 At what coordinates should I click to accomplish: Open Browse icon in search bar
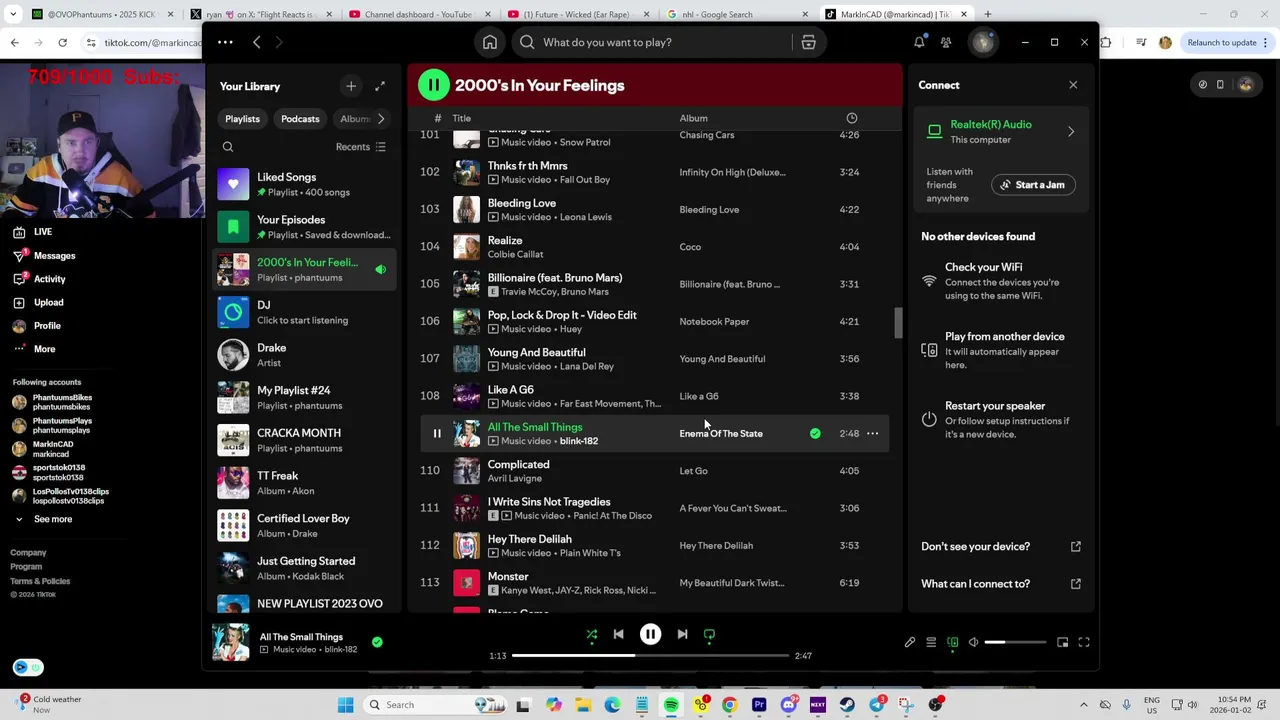[x=808, y=42]
